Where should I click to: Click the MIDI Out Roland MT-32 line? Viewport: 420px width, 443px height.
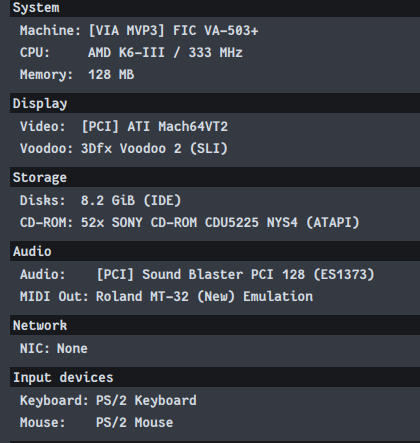[x=166, y=297]
